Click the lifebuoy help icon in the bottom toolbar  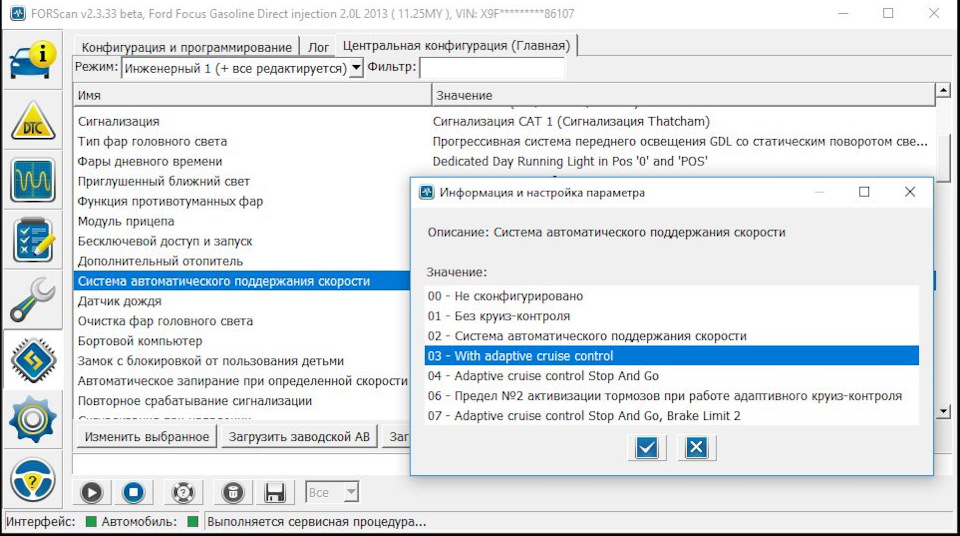point(183,493)
